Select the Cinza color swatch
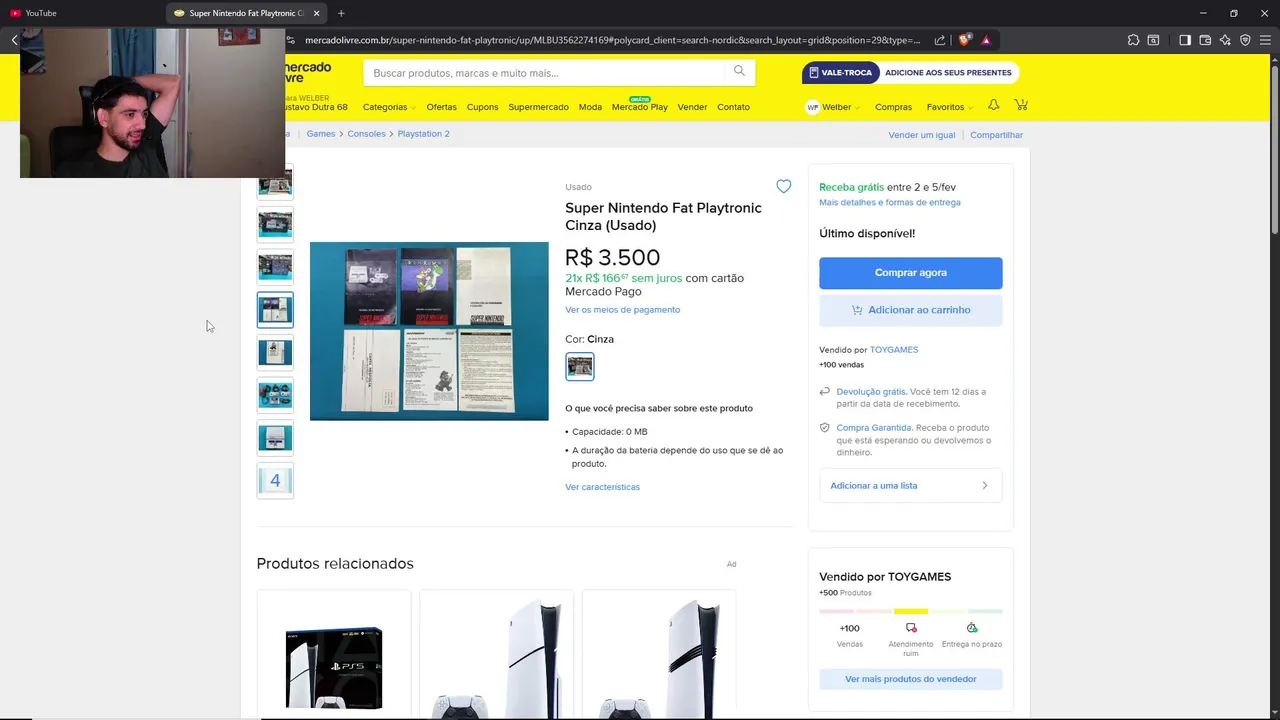This screenshot has width=1280, height=720. tap(580, 366)
